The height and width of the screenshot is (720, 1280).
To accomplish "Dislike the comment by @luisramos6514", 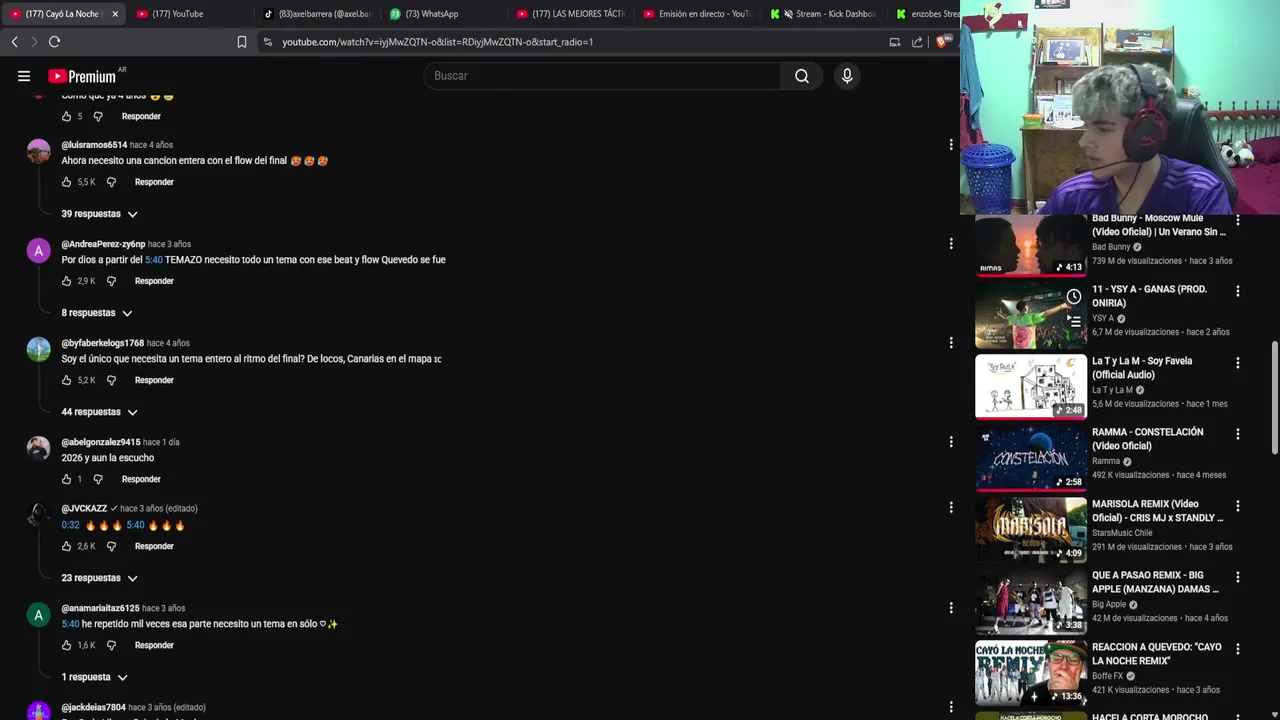I will (x=111, y=182).
